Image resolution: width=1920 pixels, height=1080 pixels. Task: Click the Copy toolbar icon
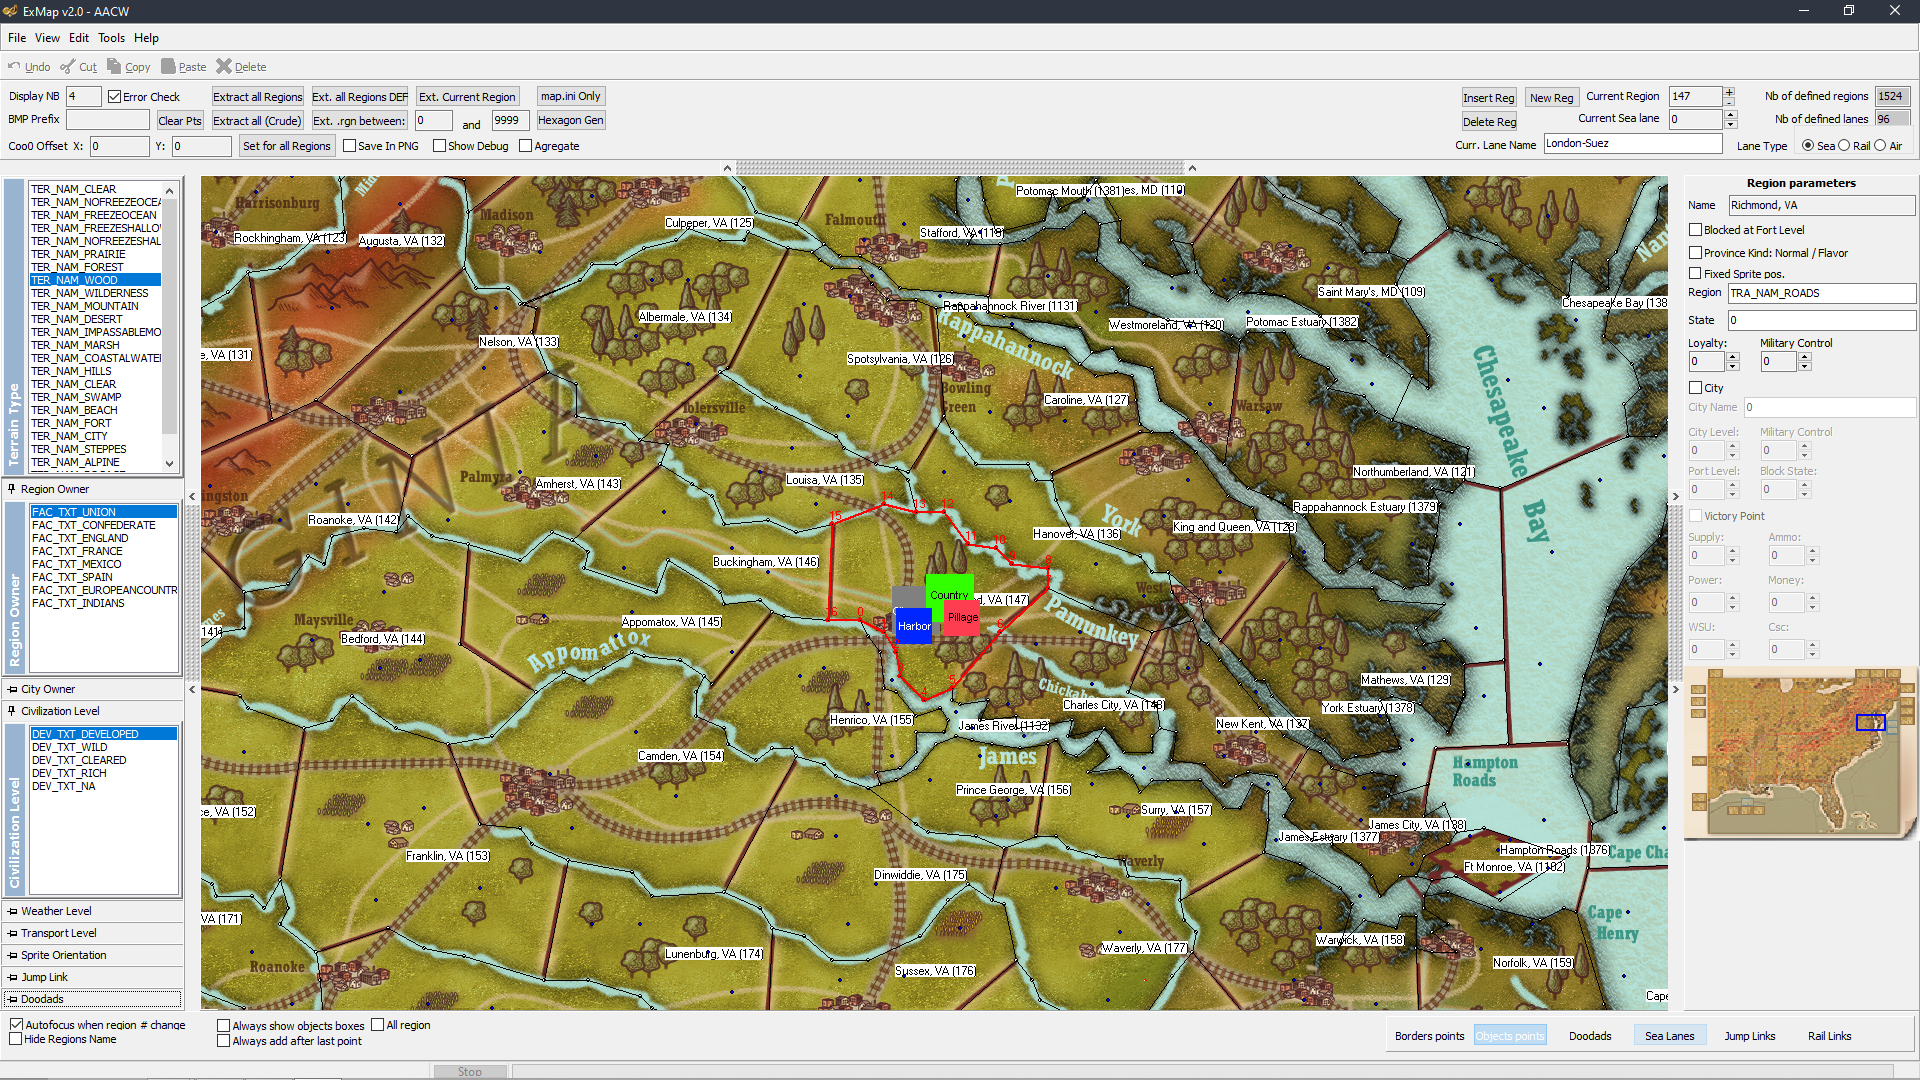pyautogui.click(x=114, y=67)
